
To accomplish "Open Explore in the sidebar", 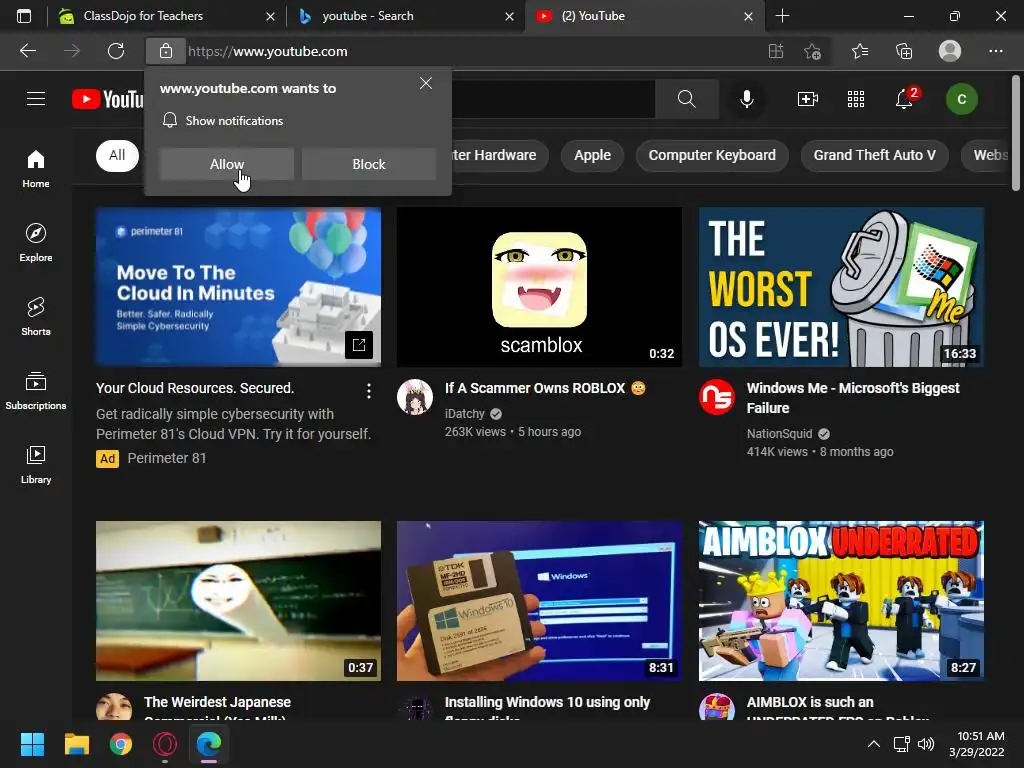I will pos(36,242).
